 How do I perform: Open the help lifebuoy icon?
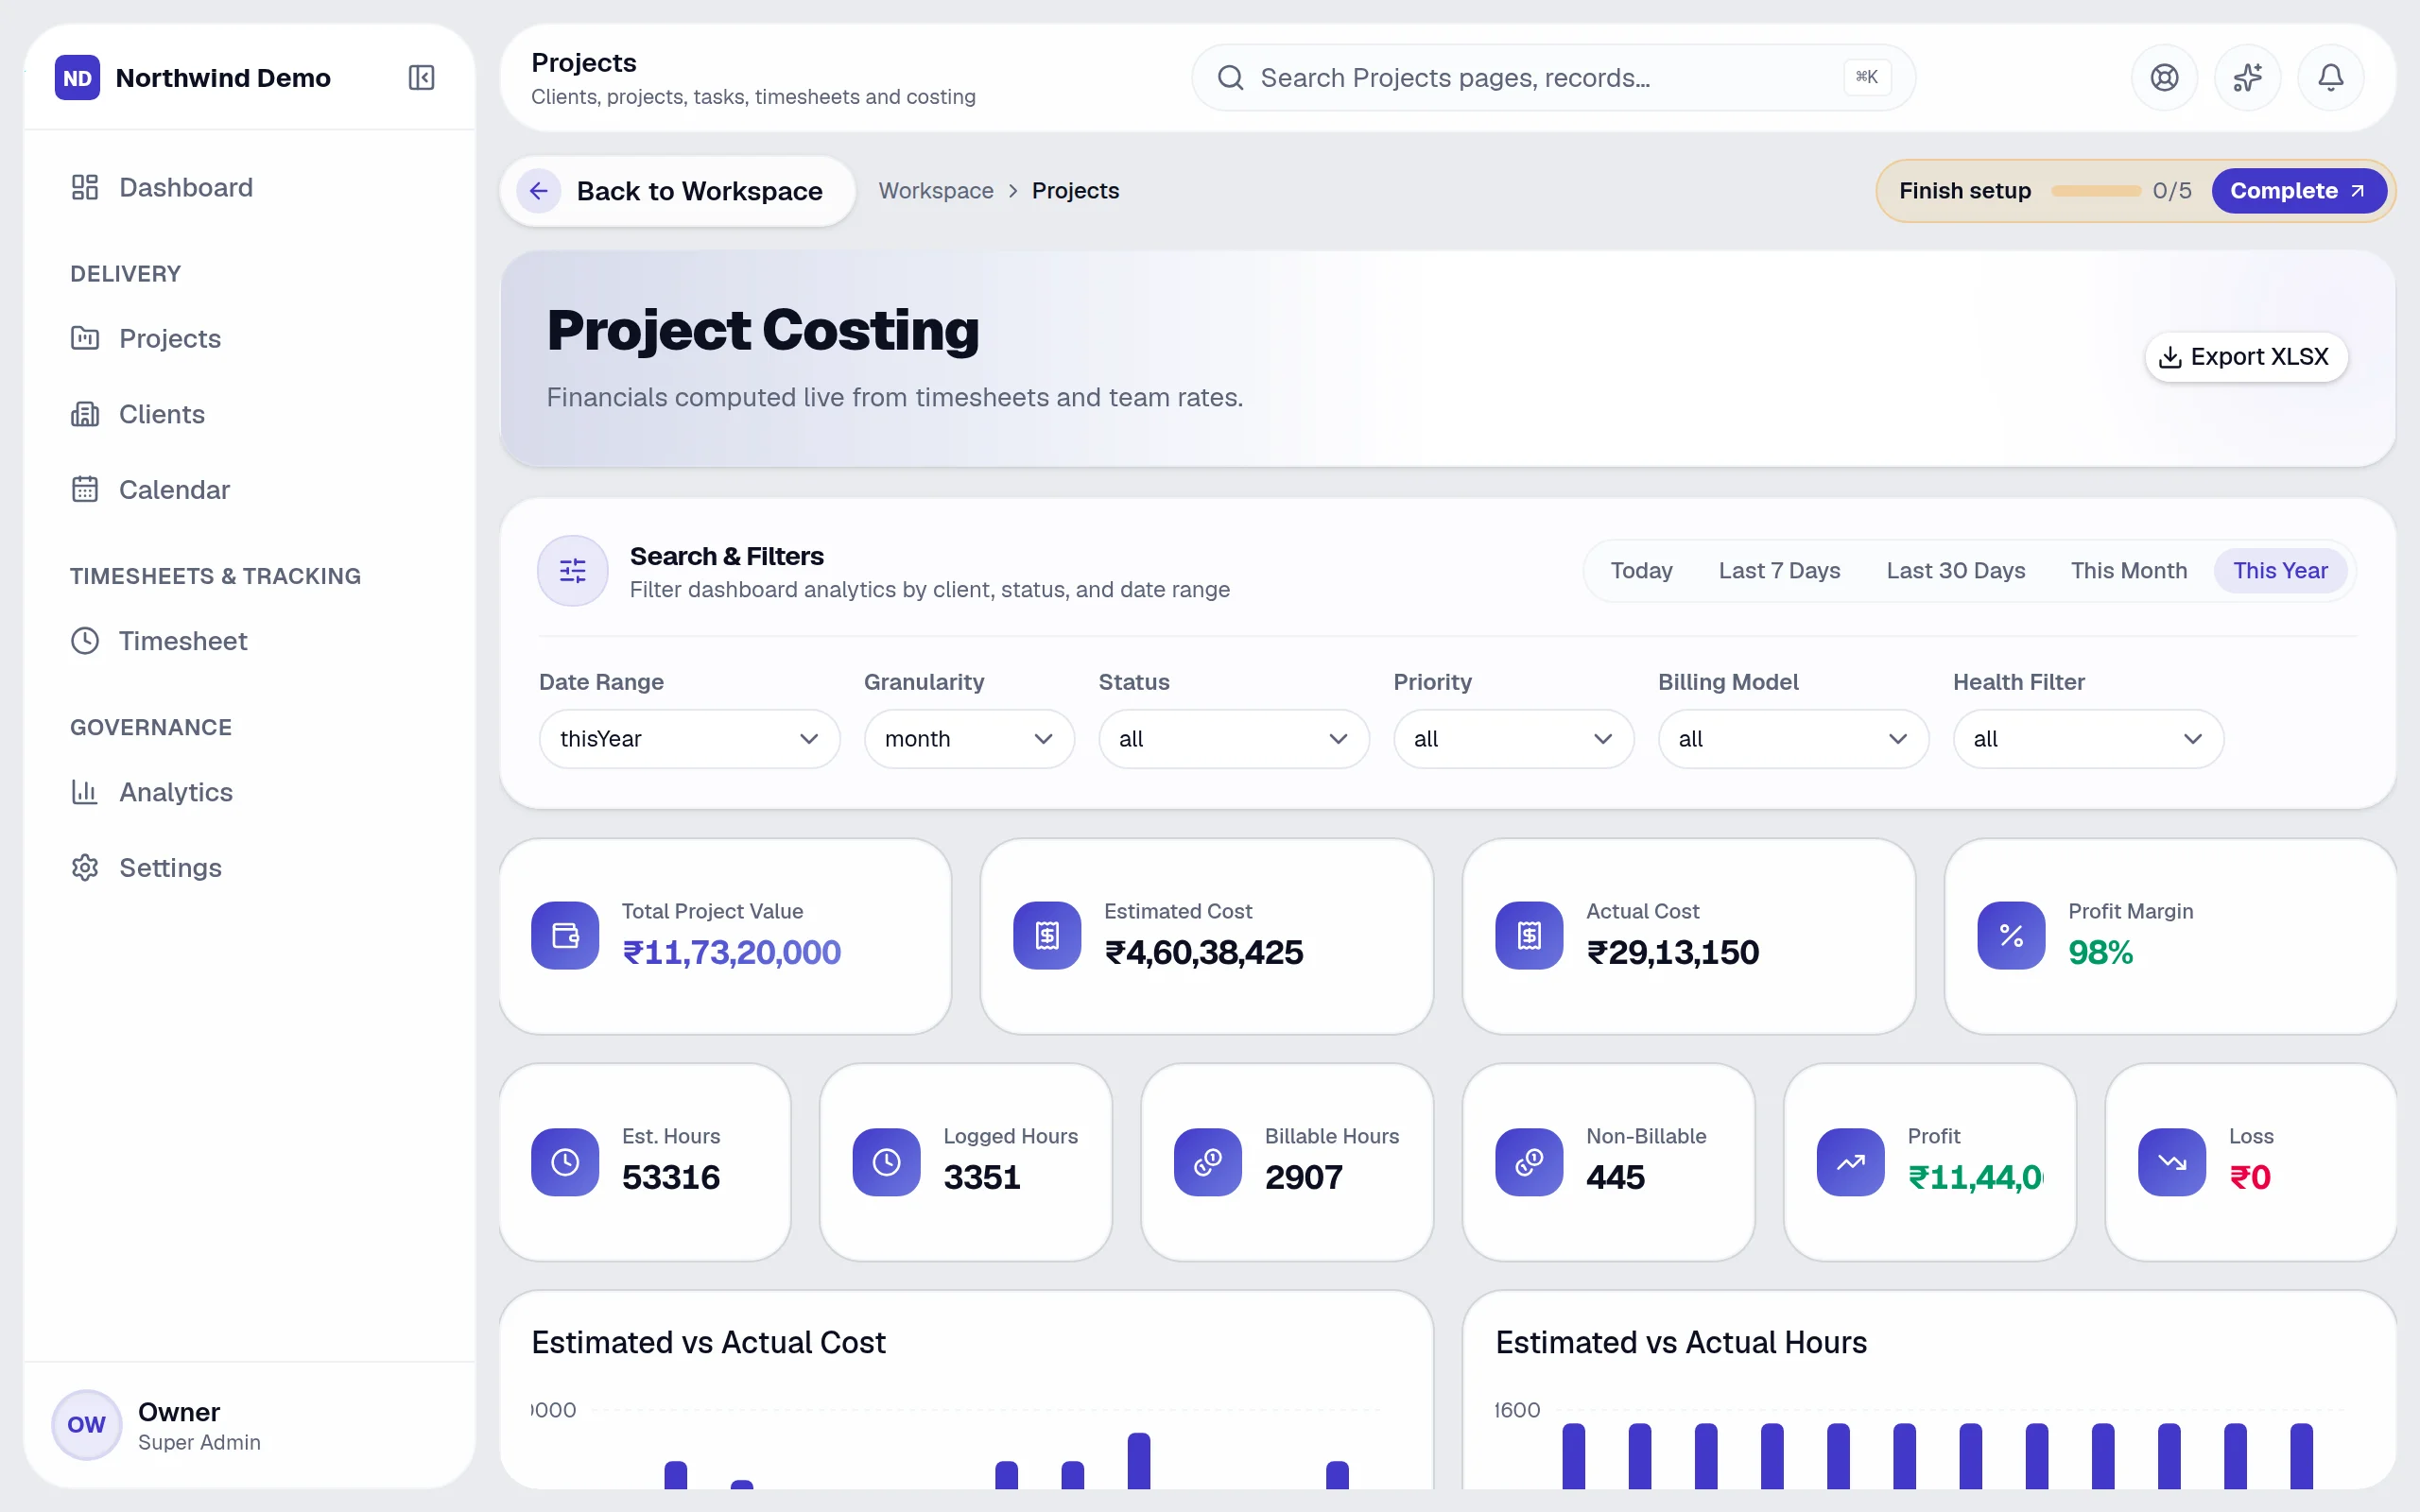pyautogui.click(x=2164, y=77)
